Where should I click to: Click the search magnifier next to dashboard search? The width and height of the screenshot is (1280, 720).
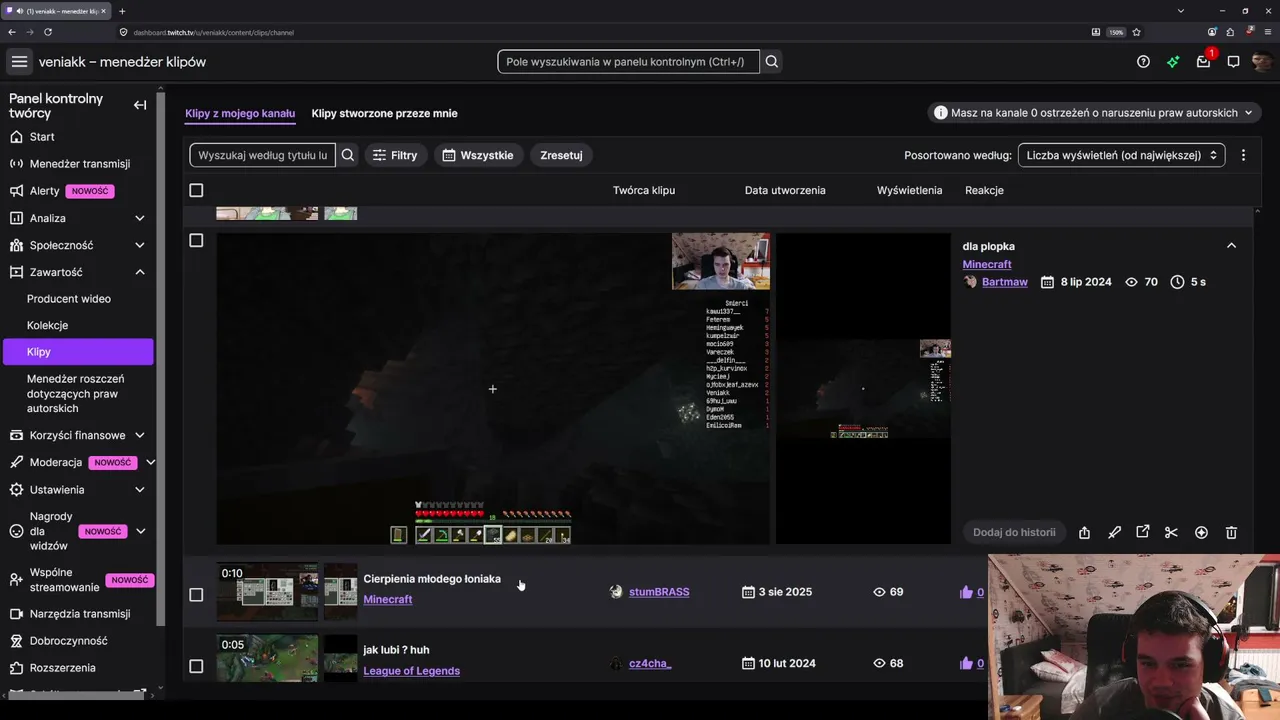tap(772, 62)
